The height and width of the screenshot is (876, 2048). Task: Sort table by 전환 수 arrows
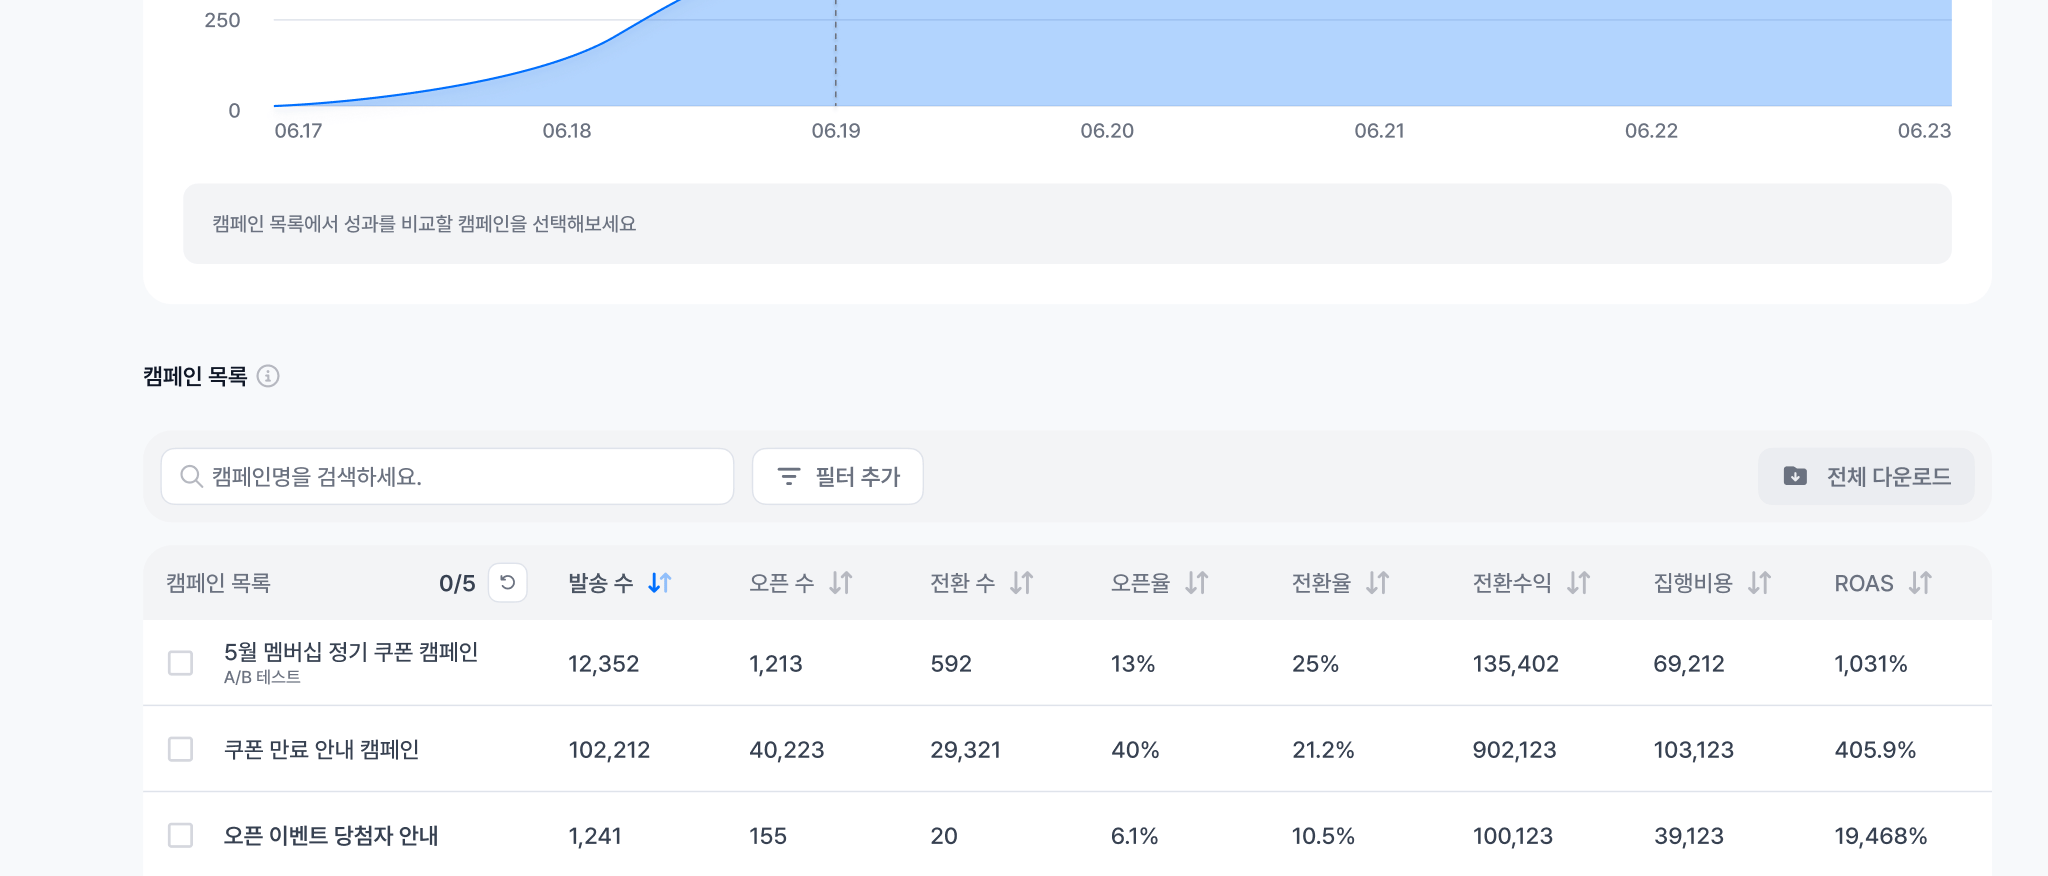[1021, 582]
